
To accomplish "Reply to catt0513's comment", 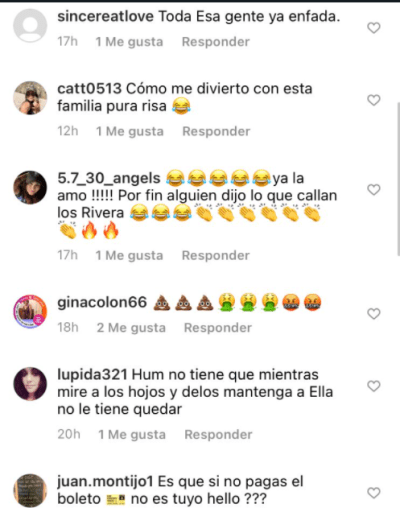I will (x=216, y=131).
